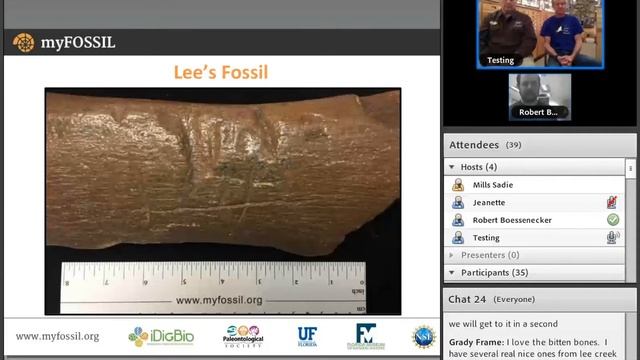This screenshot has height=360, width=640.
Task: Click the Florida Museum logo
Action: click(x=366, y=337)
